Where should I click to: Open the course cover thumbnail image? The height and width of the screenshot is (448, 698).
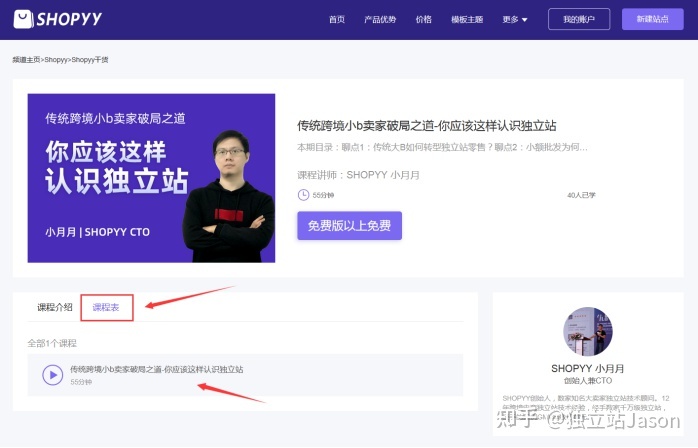pos(151,178)
